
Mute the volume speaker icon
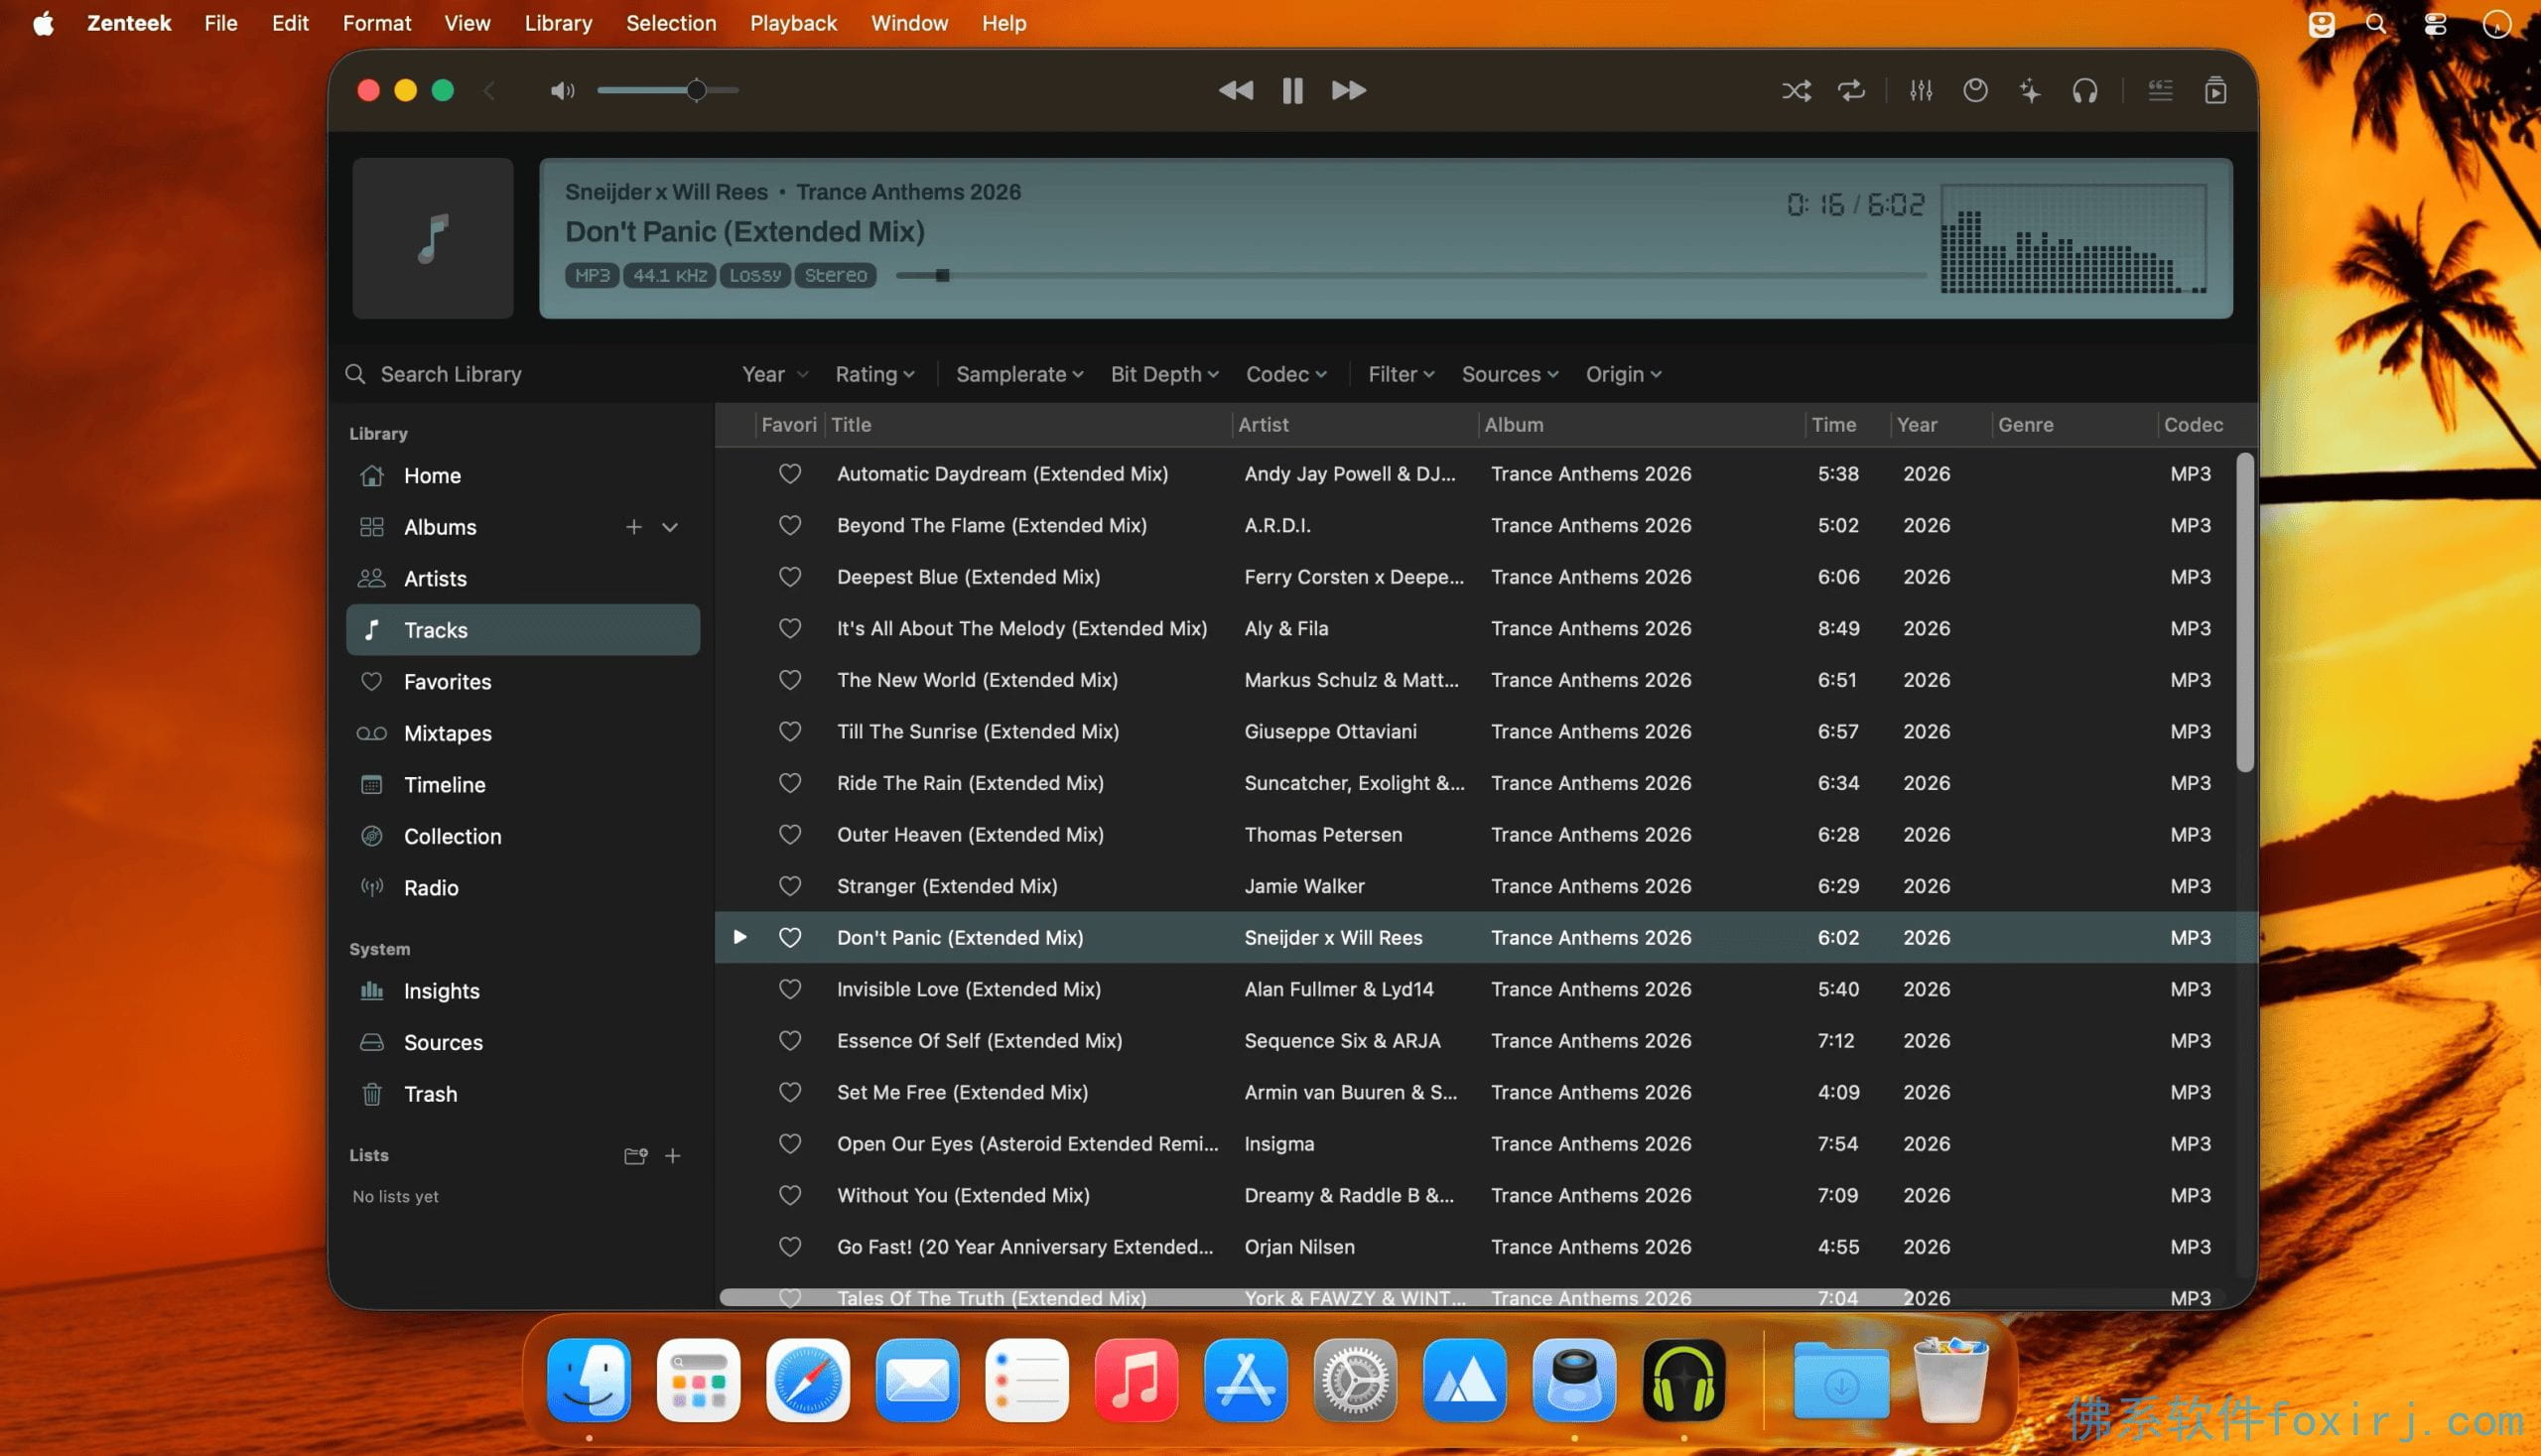click(562, 91)
